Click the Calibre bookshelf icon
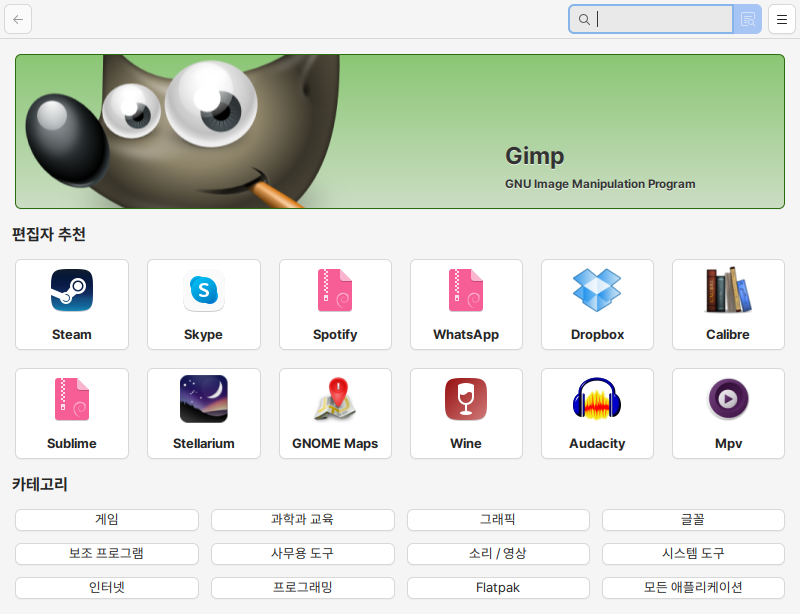The height and width of the screenshot is (614, 800). [x=728, y=291]
